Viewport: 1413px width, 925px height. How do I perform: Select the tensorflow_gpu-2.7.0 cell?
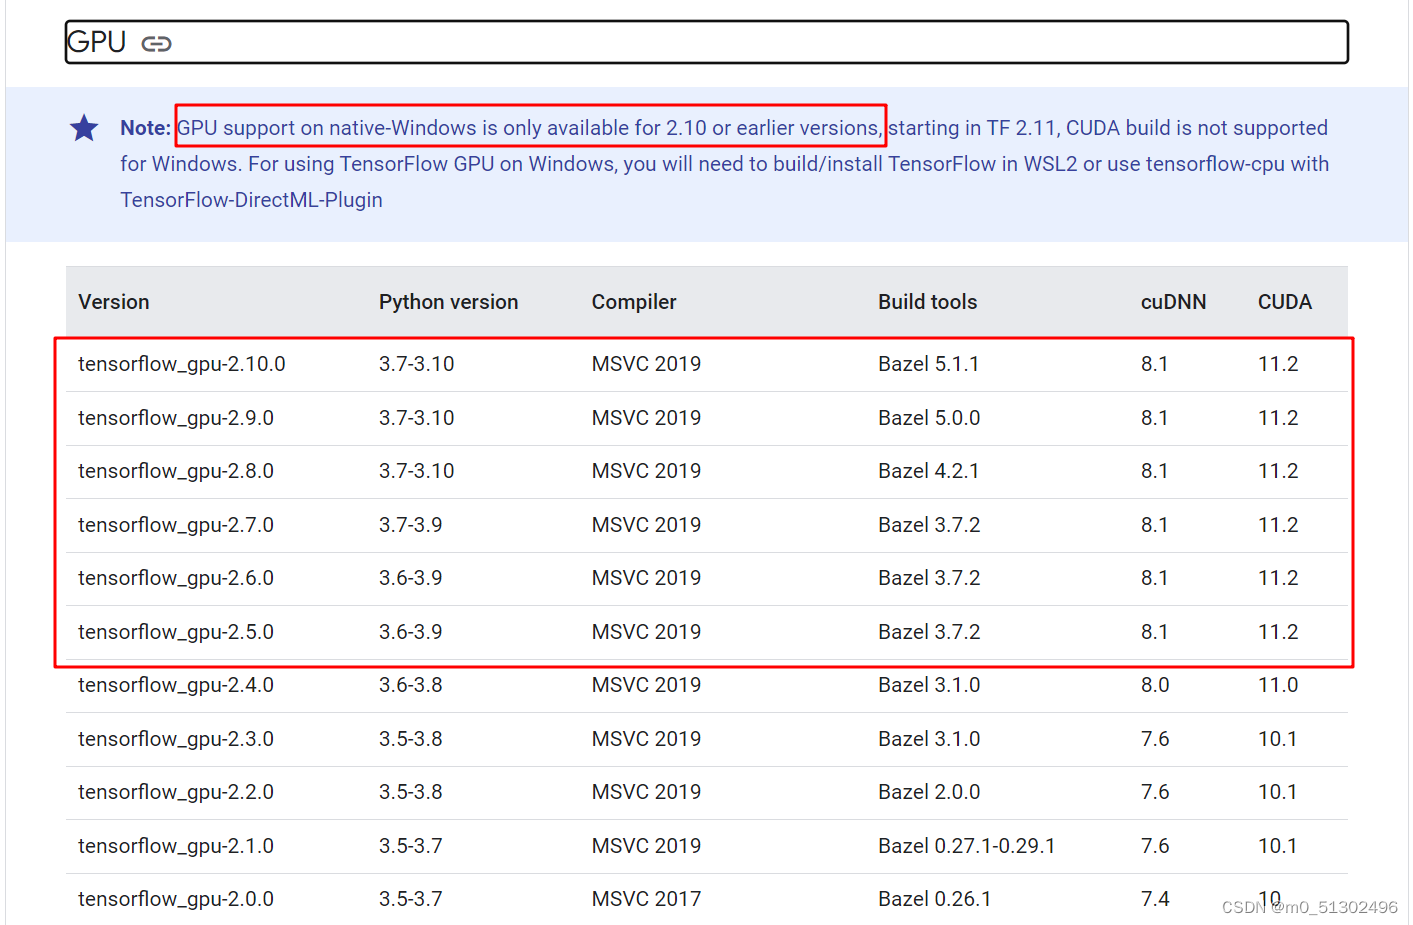pos(176,525)
